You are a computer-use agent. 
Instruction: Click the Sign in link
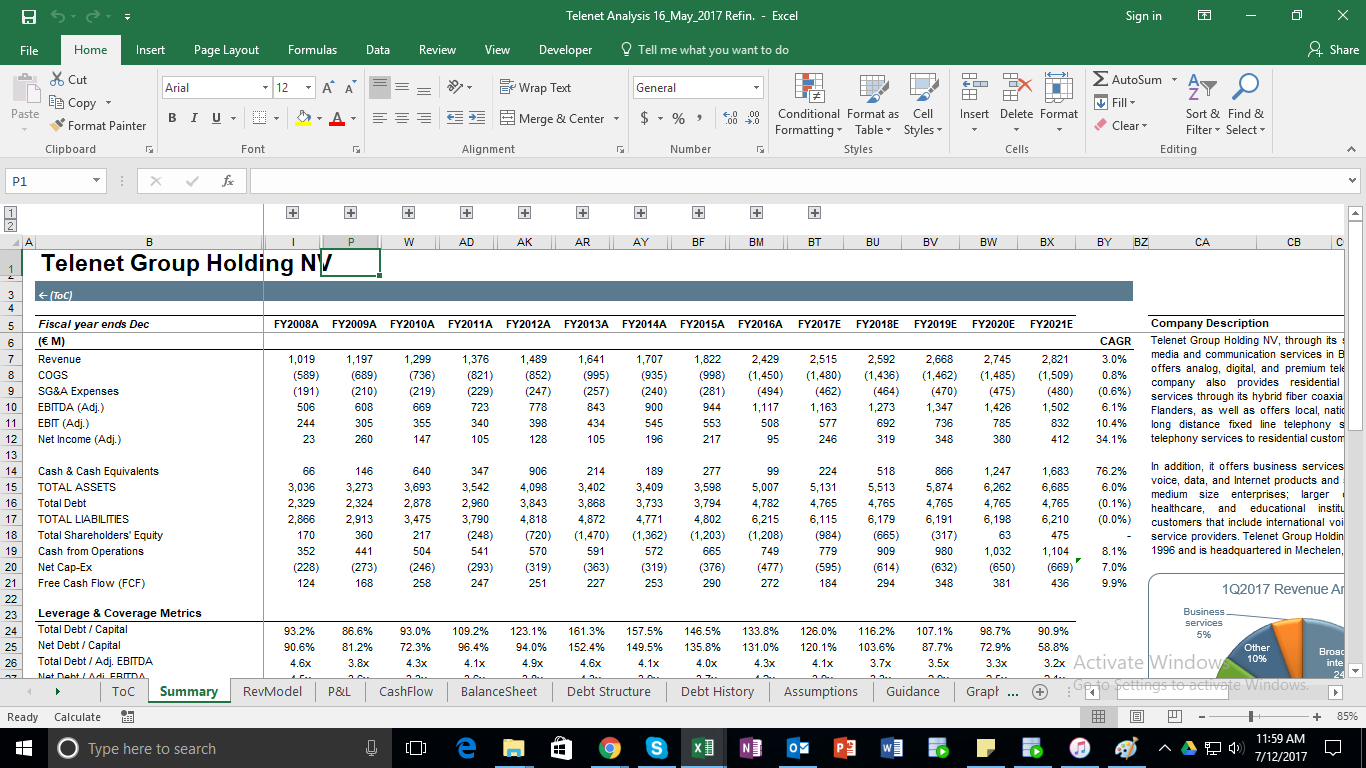click(1143, 16)
